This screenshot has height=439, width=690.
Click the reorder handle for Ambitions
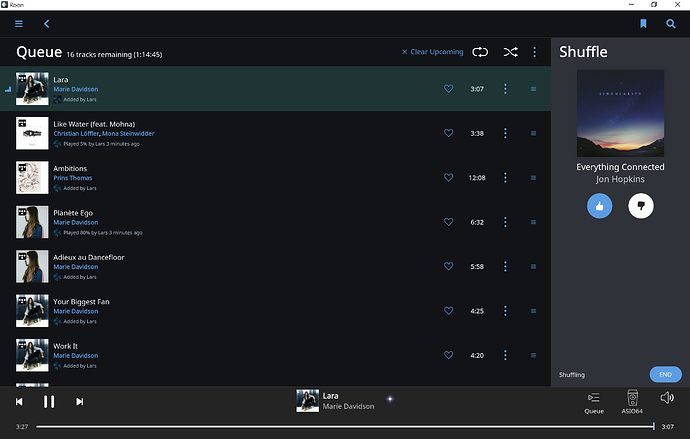[x=533, y=177]
